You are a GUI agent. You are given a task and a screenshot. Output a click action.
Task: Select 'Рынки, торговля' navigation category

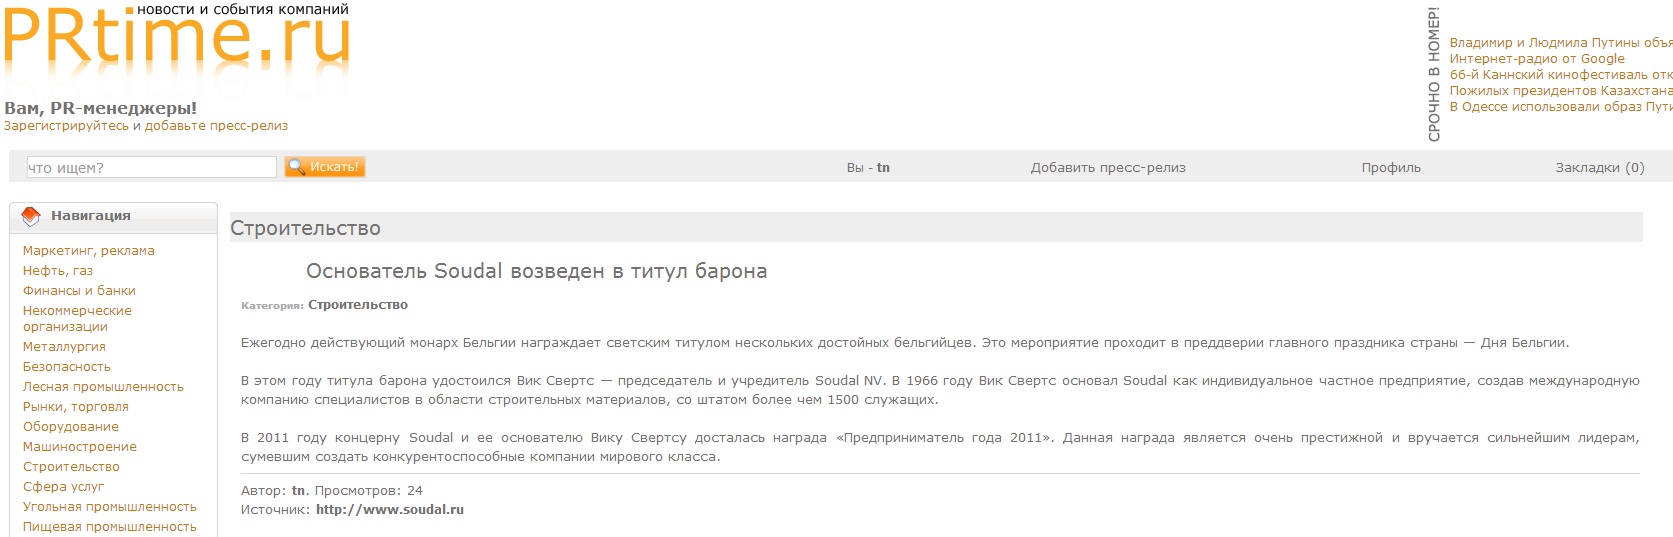(x=76, y=406)
